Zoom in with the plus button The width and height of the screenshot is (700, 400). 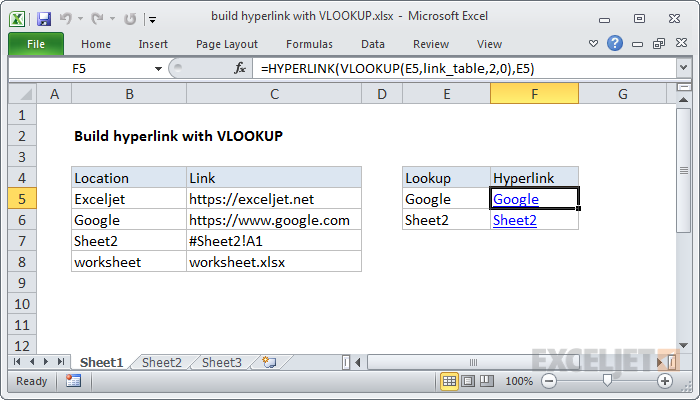pyautogui.click(x=665, y=381)
